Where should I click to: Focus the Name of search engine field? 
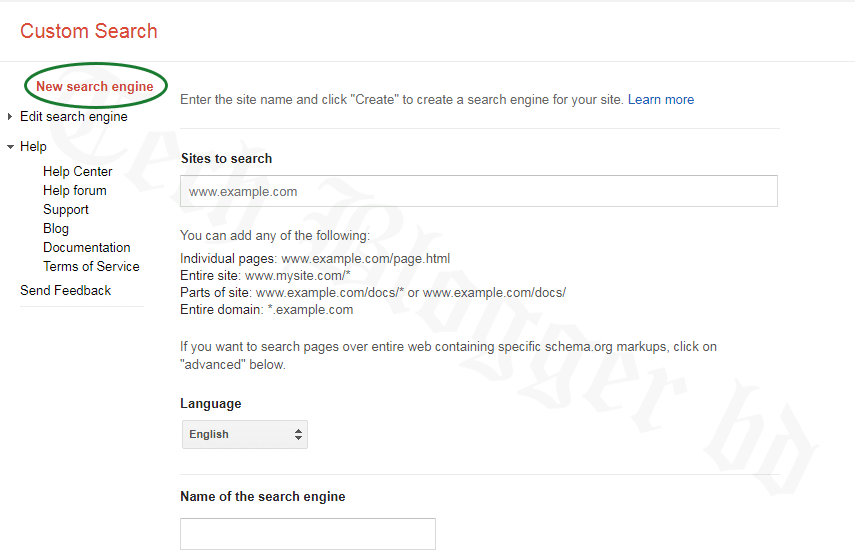(x=308, y=534)
